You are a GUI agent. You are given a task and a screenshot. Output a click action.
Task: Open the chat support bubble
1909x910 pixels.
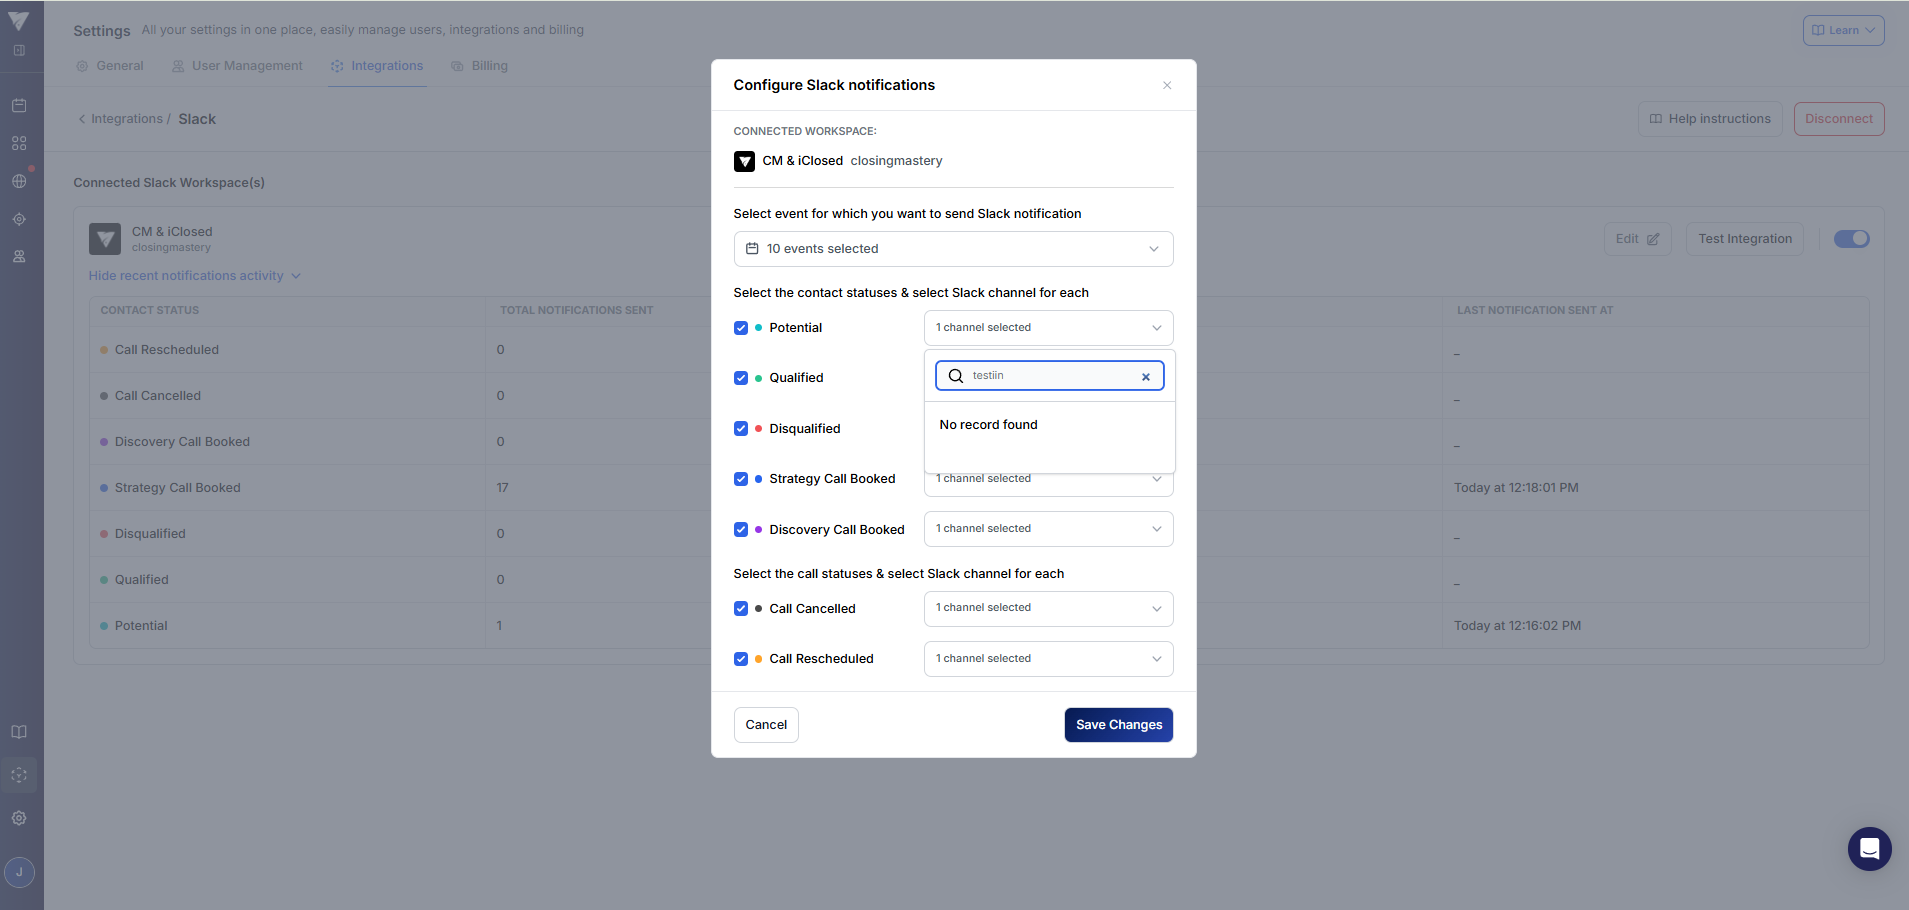(x=1869, y=849)
